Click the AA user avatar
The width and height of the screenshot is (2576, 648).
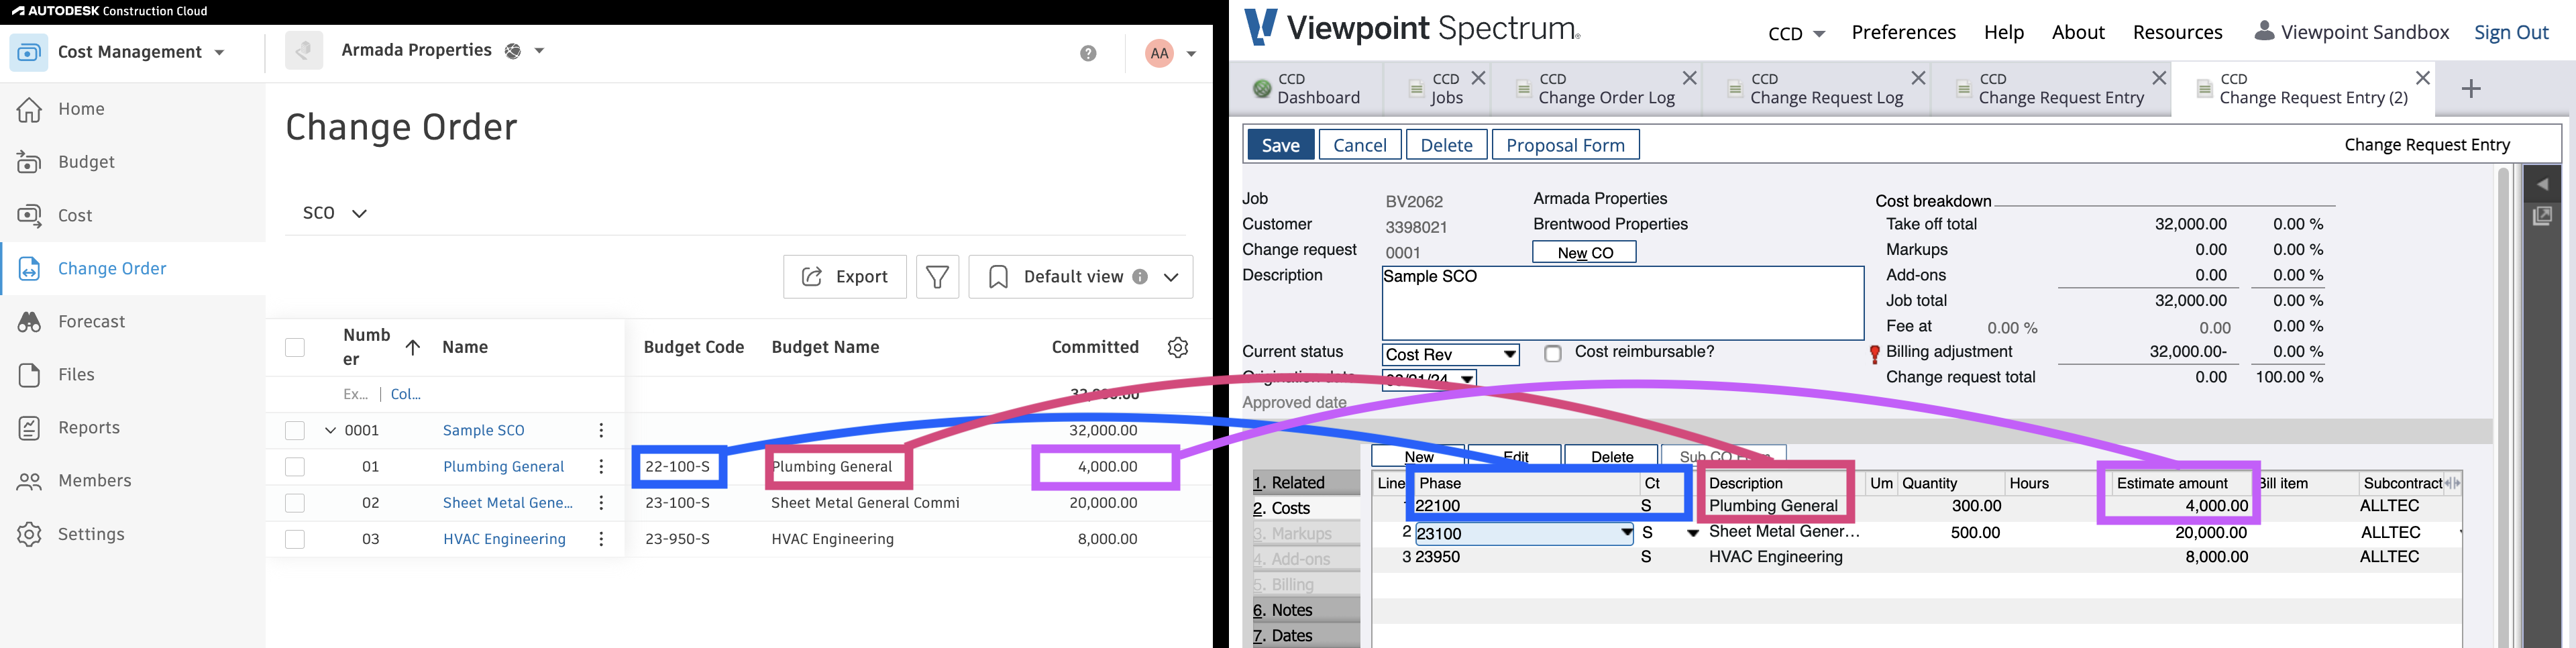coord(1159,53)
